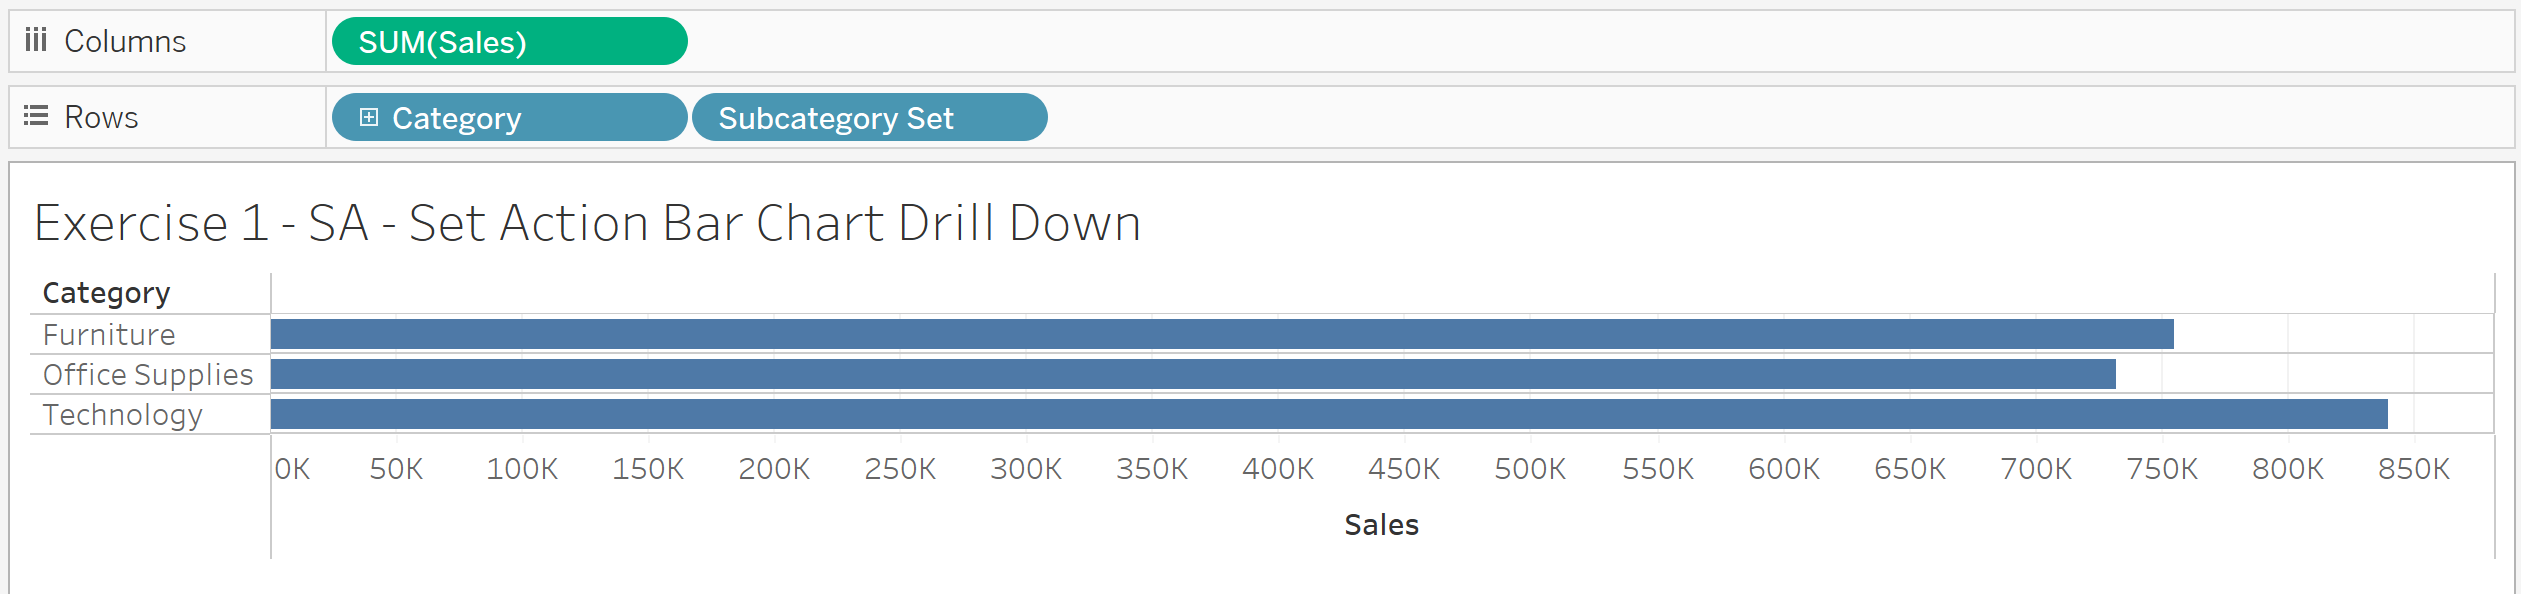Image resolution: width=2521 pixels, height=594 pixels.
Task: Click the 500K axis tick label
Action: [1530, 468]
